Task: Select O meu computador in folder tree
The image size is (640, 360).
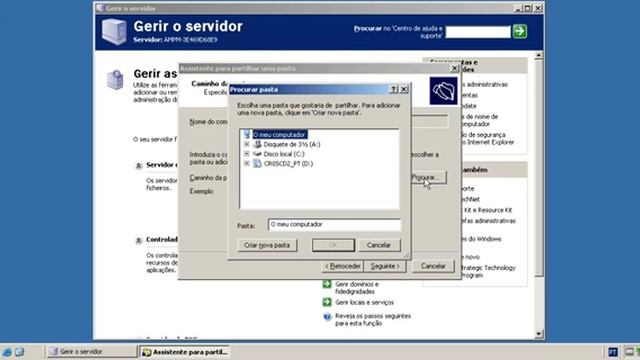Action: click(x=280, y=134)
